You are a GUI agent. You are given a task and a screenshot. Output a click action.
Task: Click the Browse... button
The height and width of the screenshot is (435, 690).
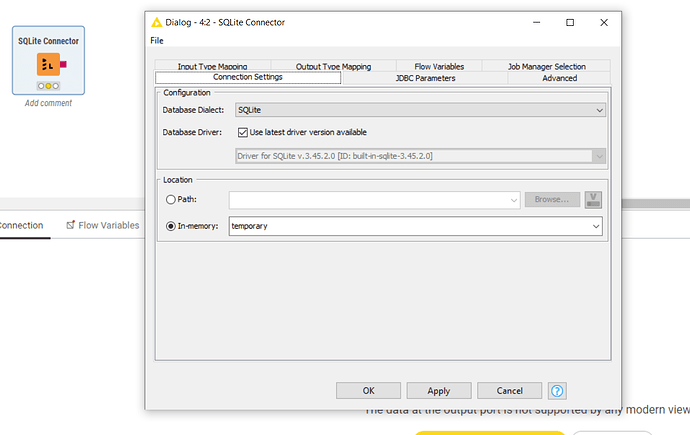[552, 200]
